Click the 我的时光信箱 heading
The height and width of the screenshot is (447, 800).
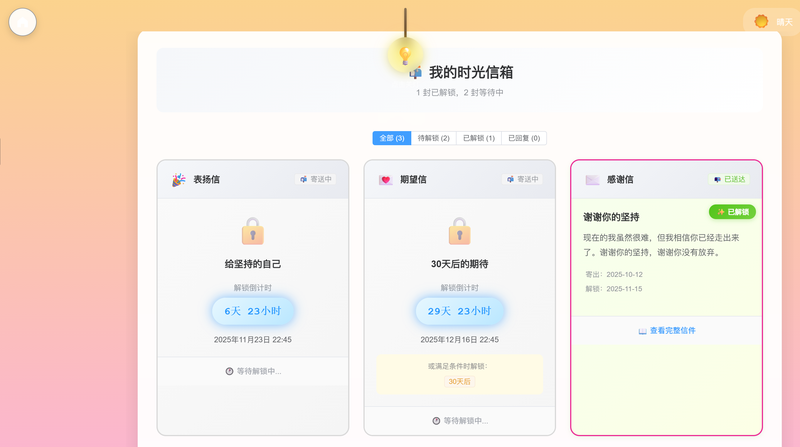[471, 72]
